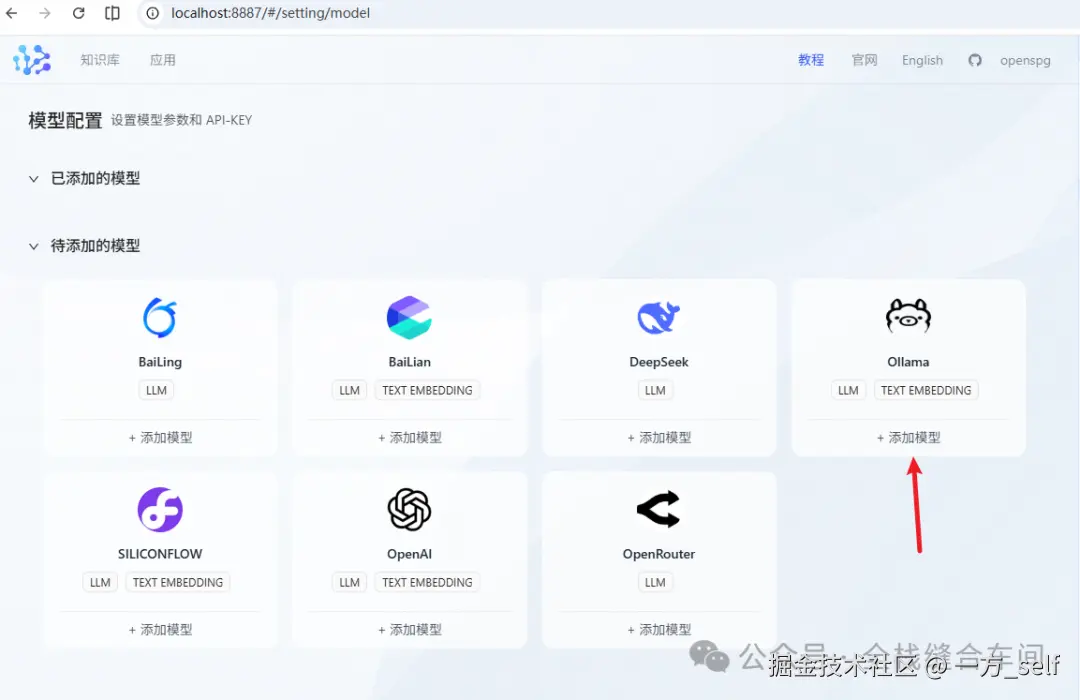Screen dimensions: 1080x700
Task: Click the LLM tag on OpenAI card
Action: coord(349,583)
